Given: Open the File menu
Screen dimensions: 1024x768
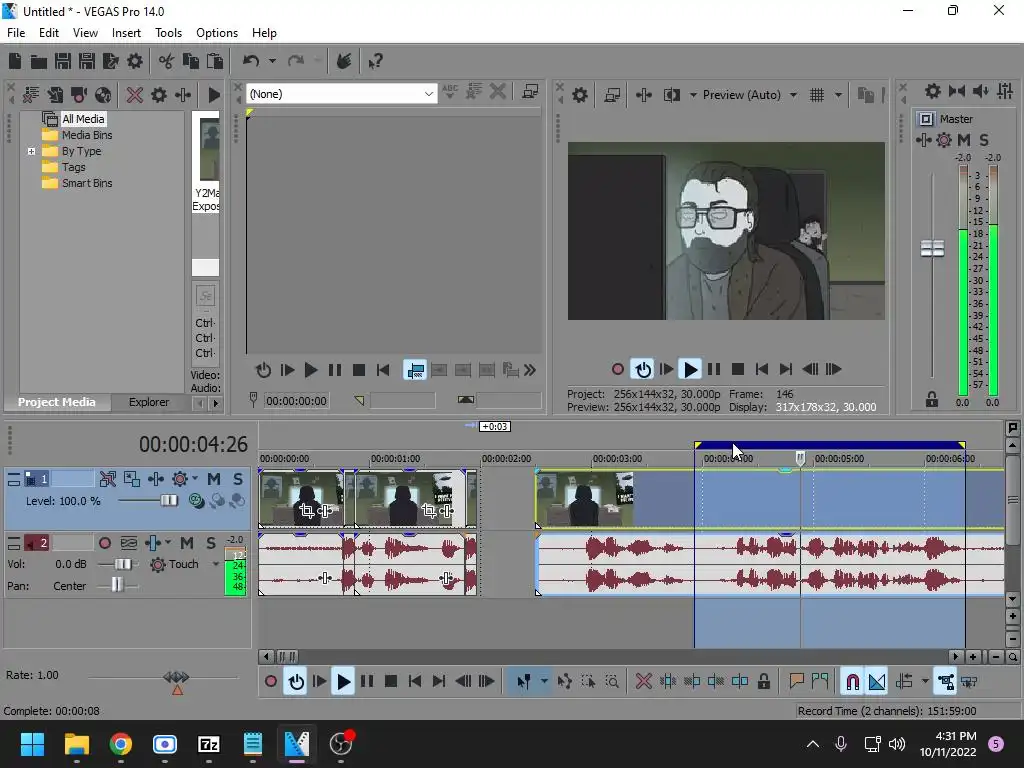Looking at the screenshot, I should [16, 33].
